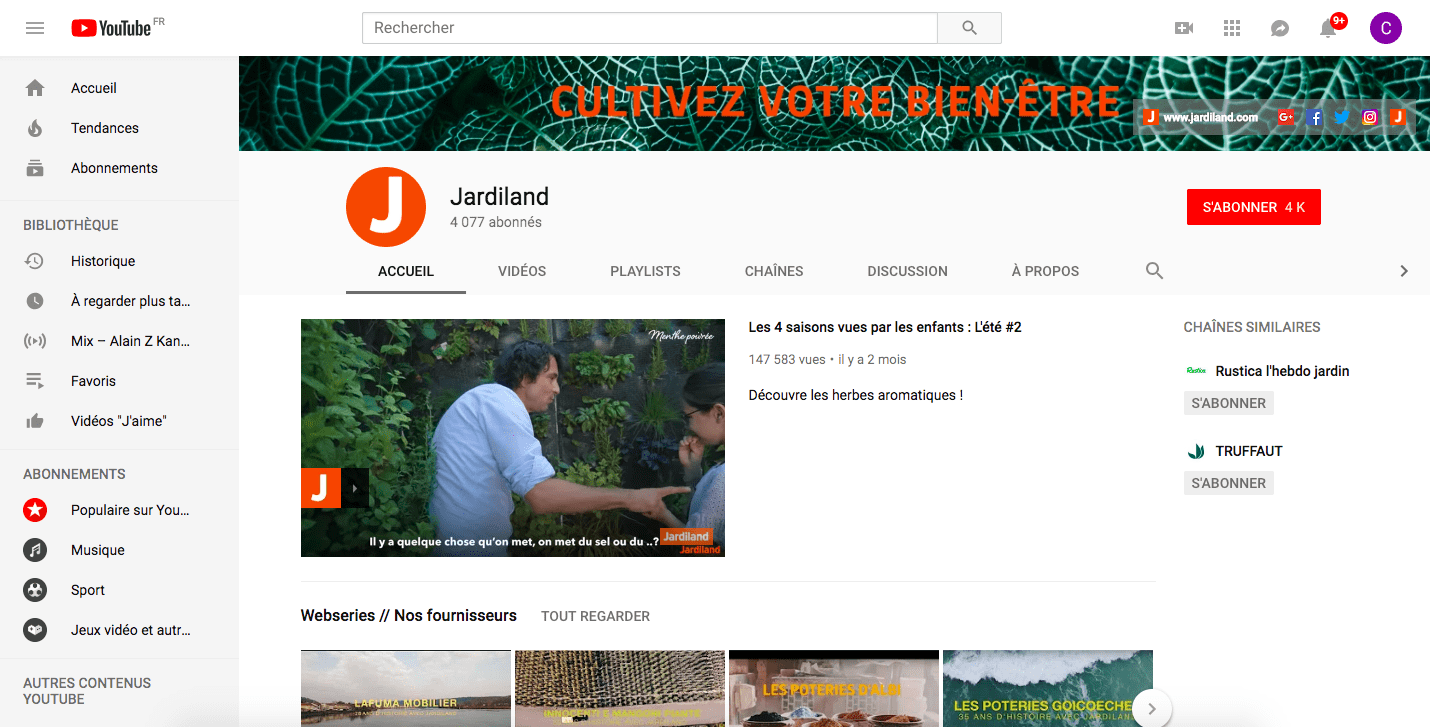Viewport: 1430px width, 727px height.
Task: Open the notifications bell
Action: tap(1328, 28)
